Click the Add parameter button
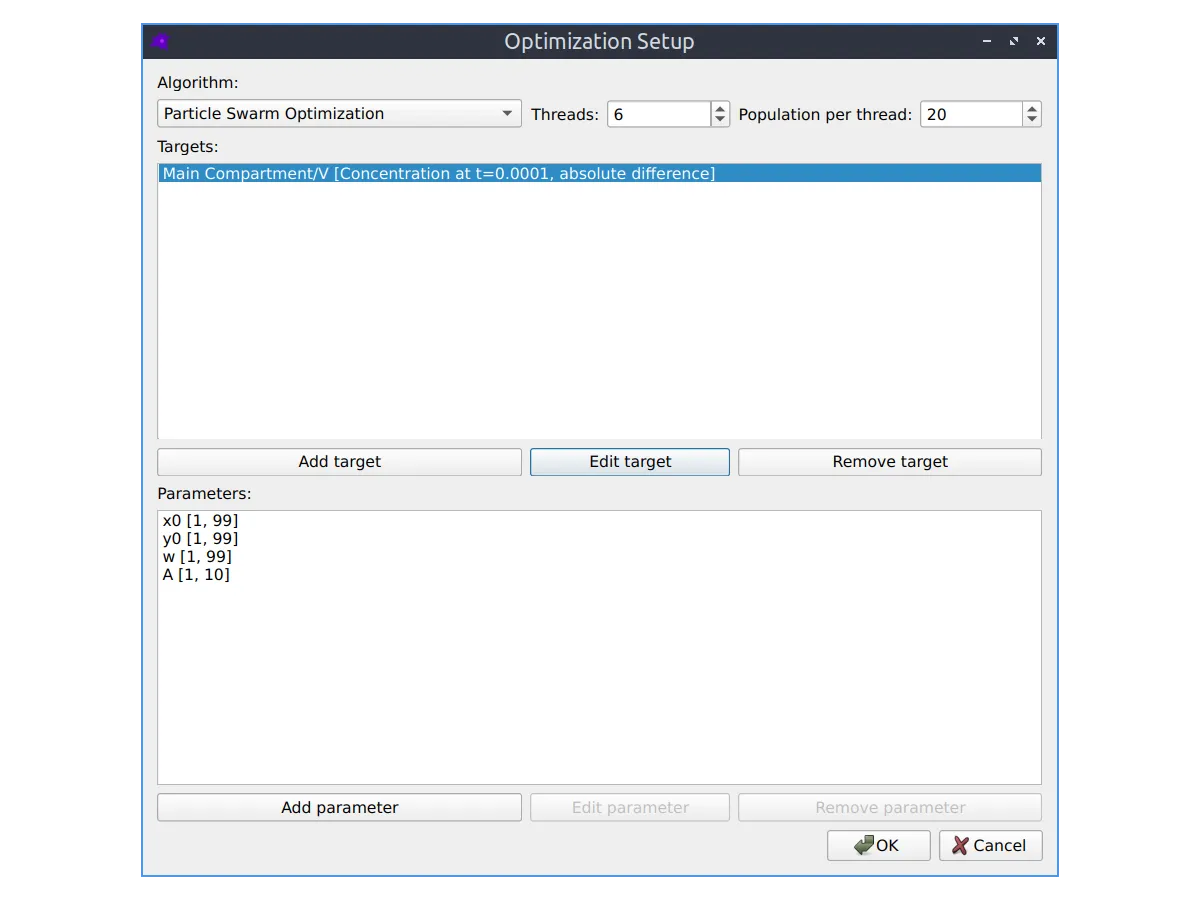Screen dimensions: 1200x900 339,807
